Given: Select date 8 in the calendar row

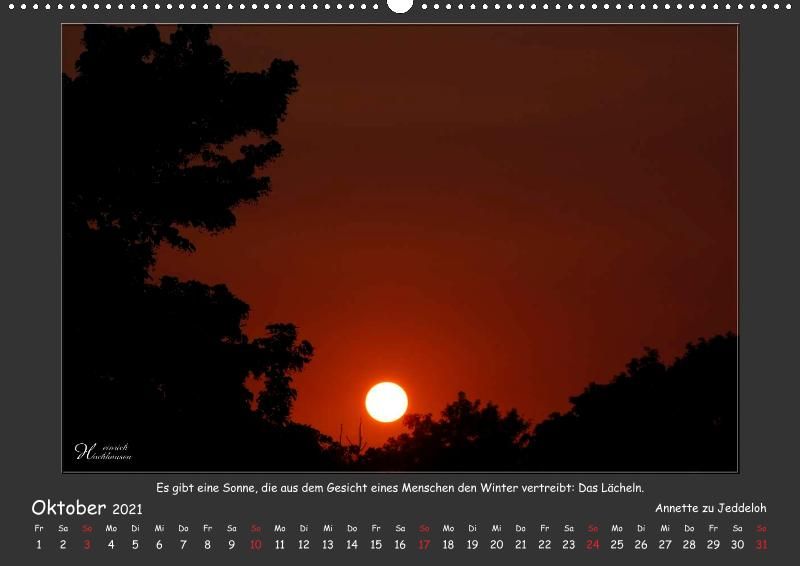Looking at the screenshot, I should [207, 545].
